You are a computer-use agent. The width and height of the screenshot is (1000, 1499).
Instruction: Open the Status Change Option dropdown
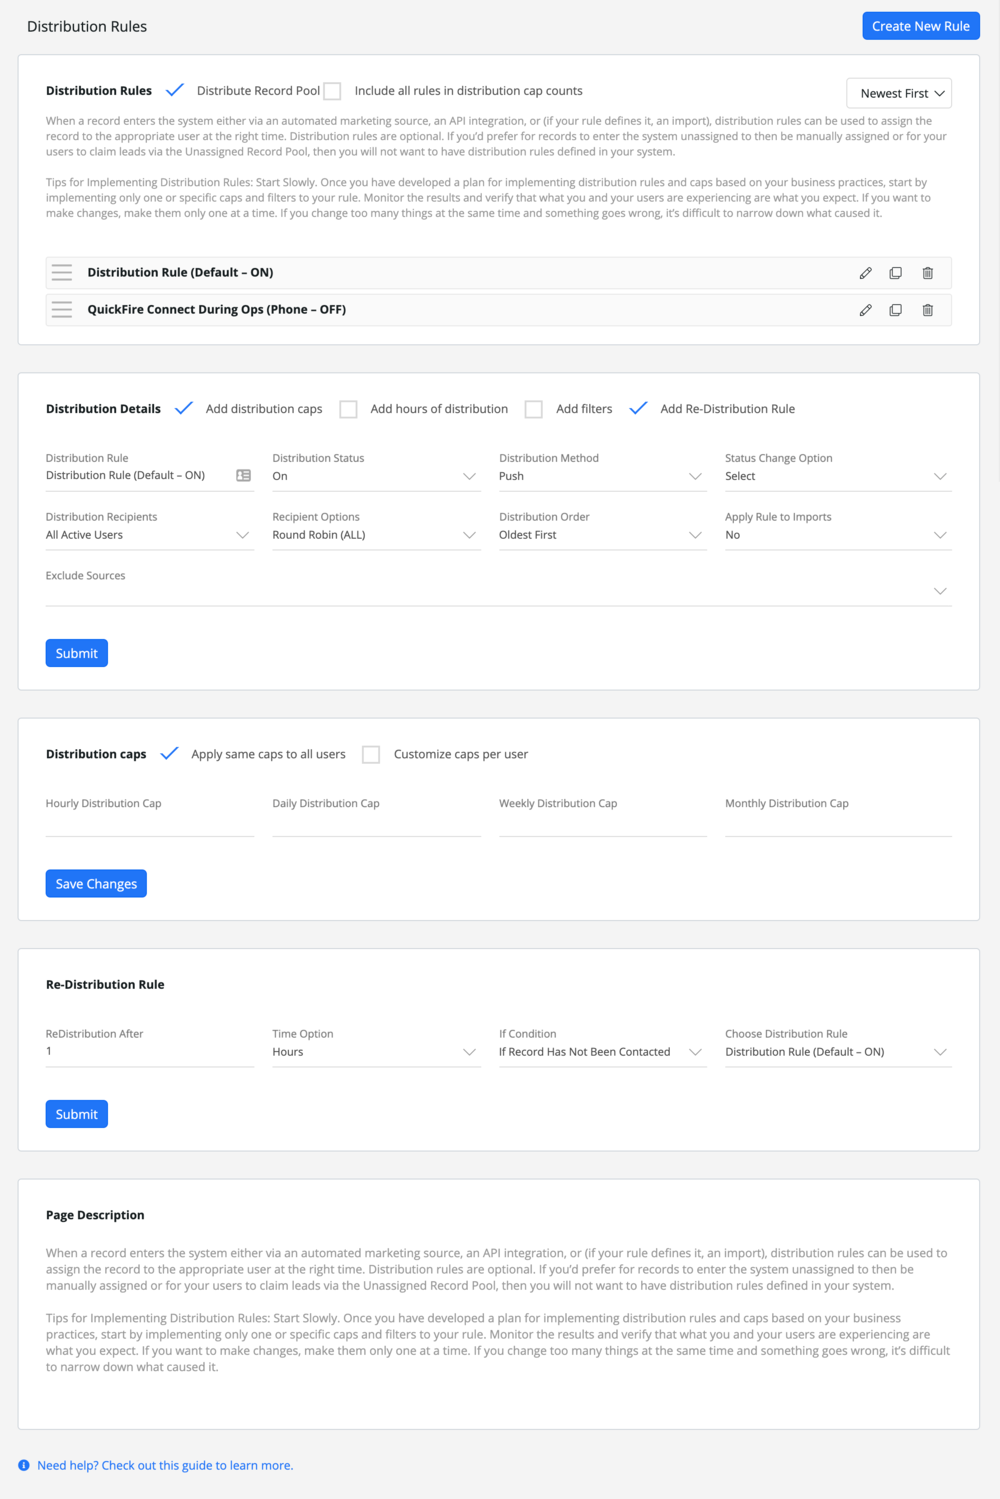[838, 476]
